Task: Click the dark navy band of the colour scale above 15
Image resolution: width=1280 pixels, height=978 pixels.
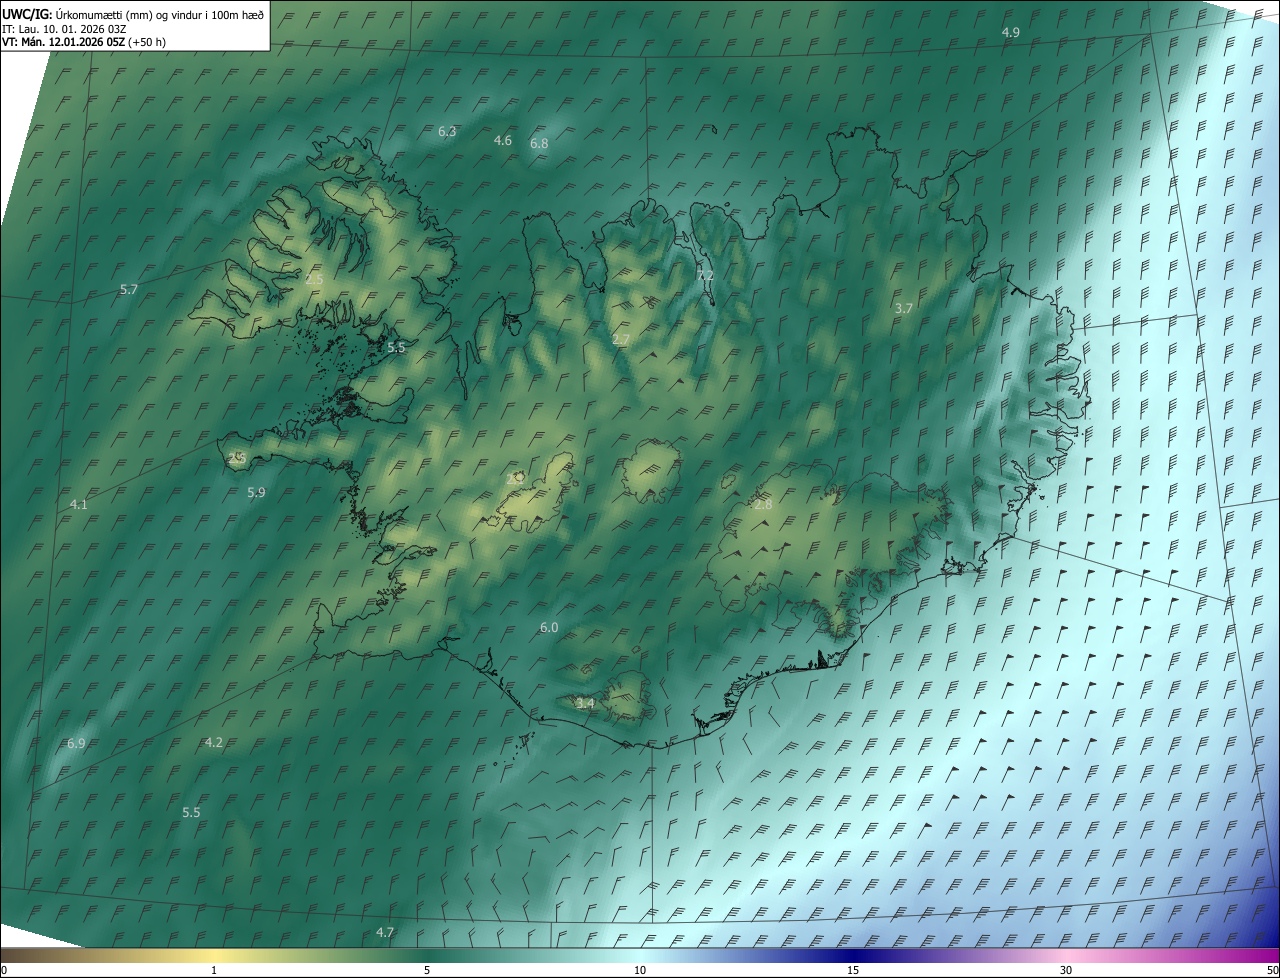Action: click(853, 956)
